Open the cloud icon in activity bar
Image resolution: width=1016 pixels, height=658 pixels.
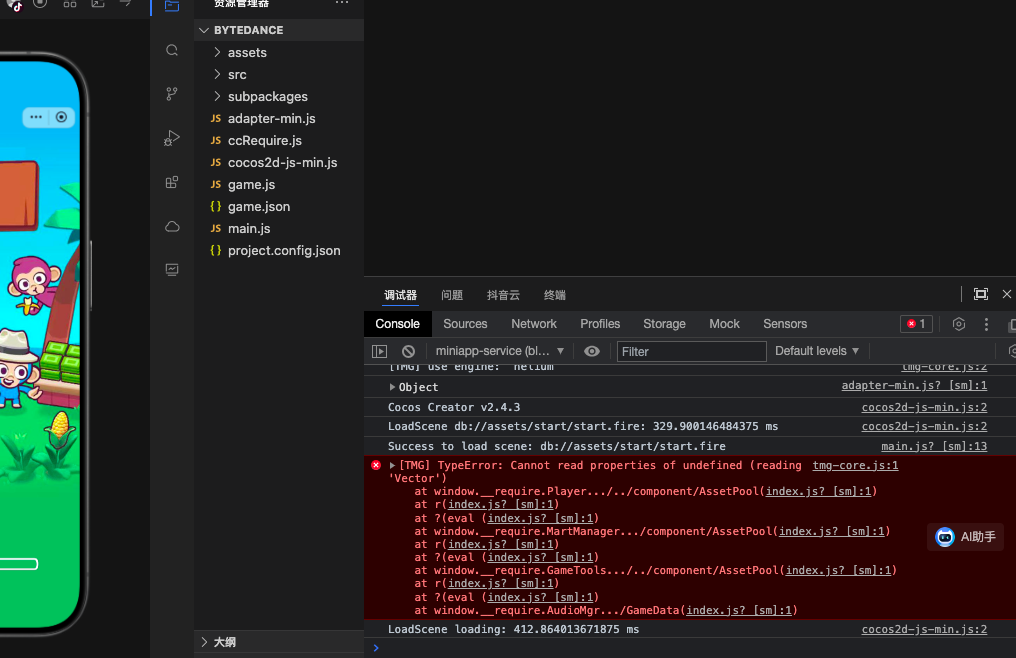[x=172, y=226]
